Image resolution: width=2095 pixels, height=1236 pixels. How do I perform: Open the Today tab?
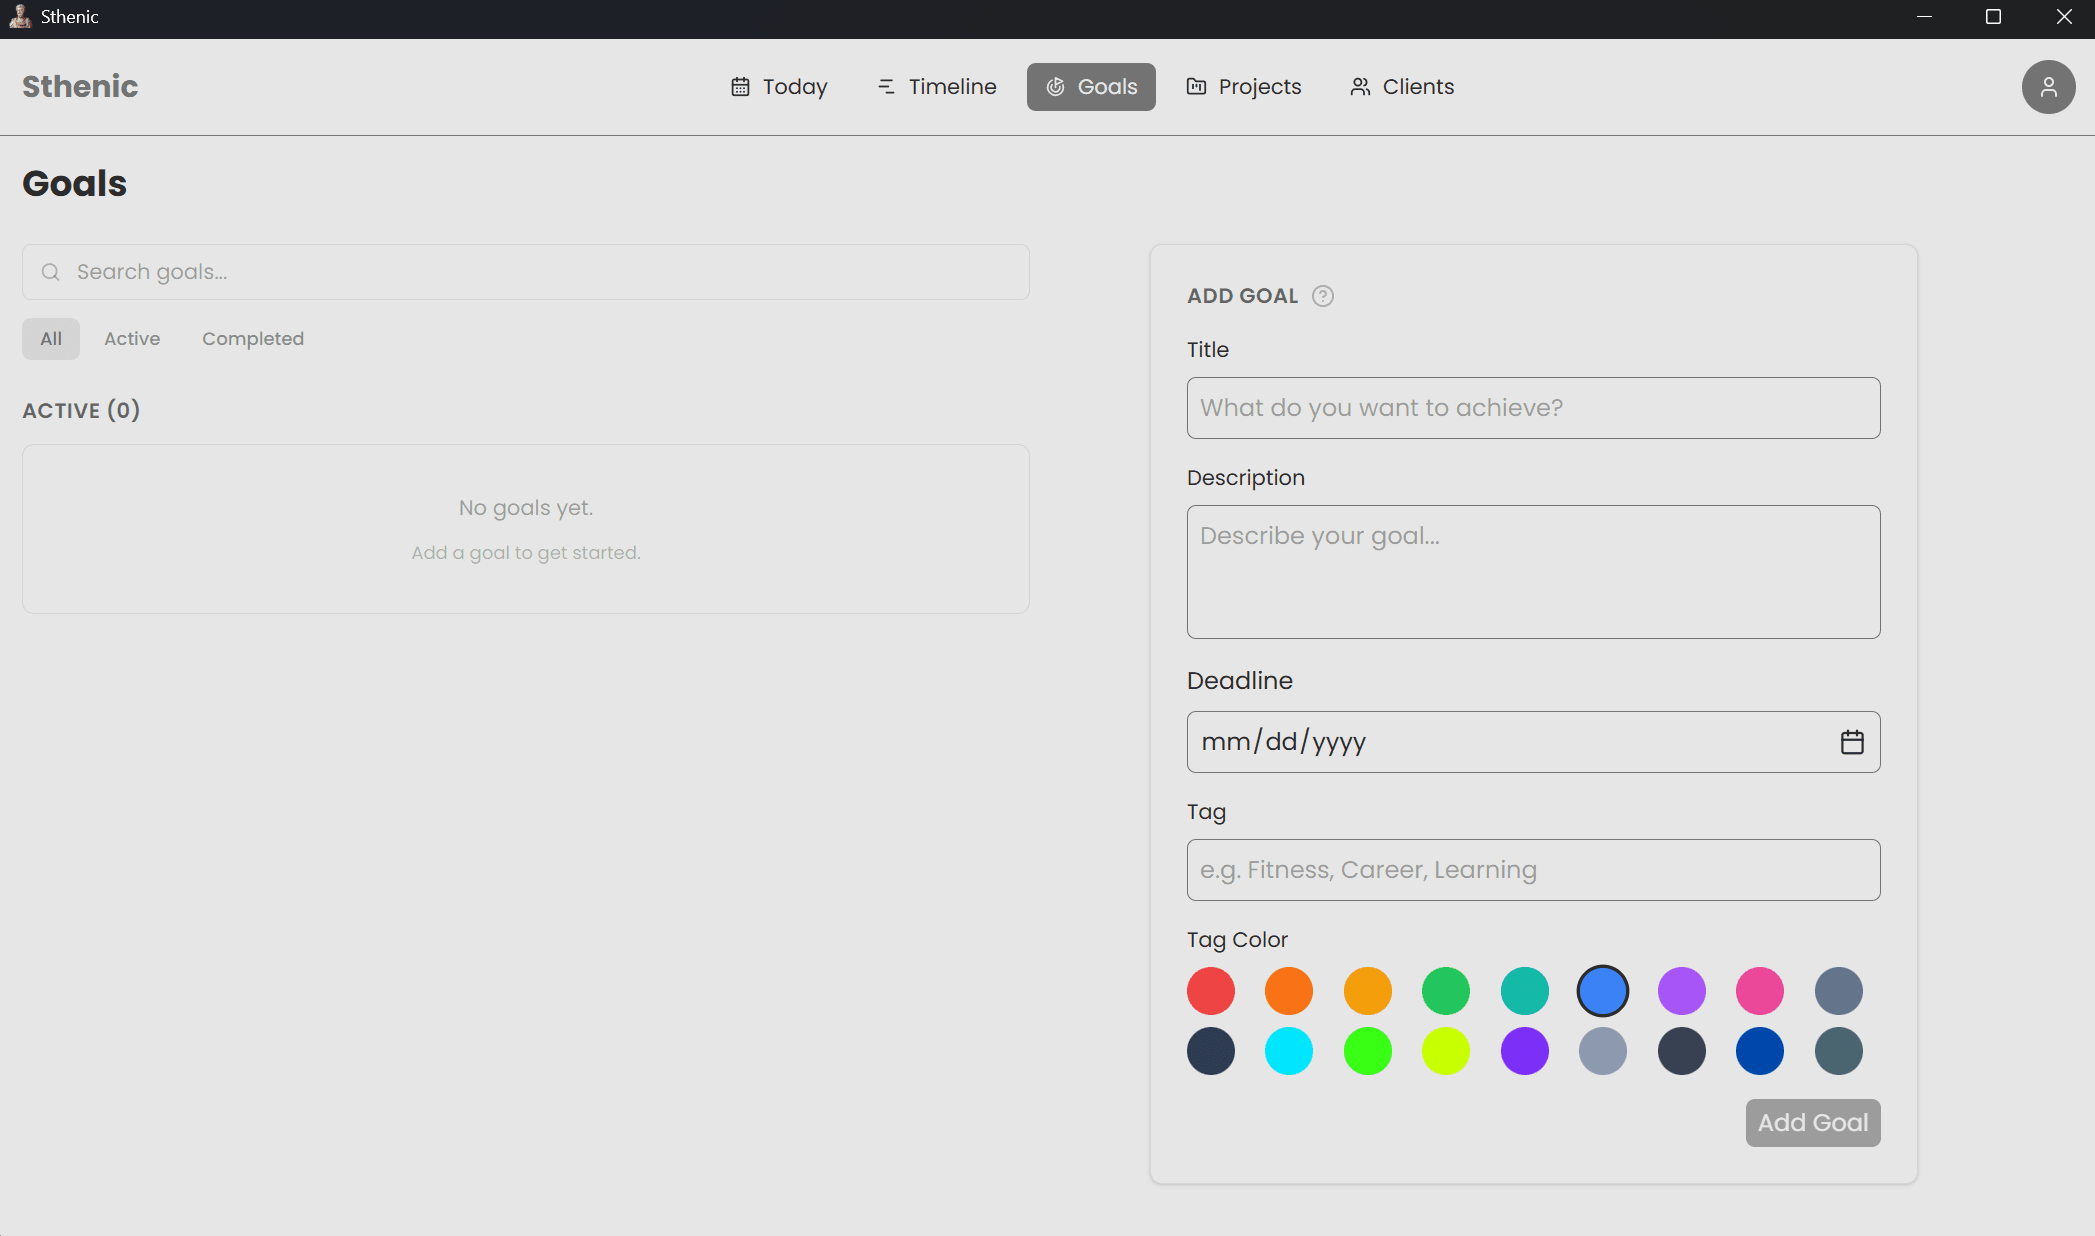pyautogui.click(x=779, y=87)
